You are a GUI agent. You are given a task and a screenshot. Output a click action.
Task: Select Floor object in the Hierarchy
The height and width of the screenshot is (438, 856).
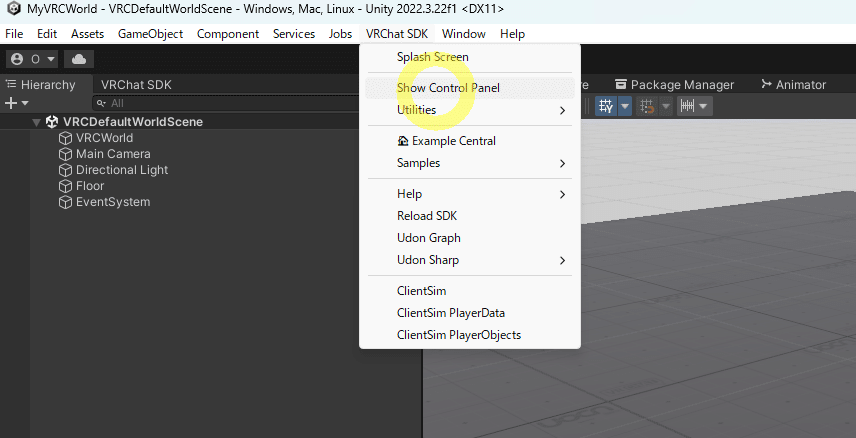coord(90,186)
